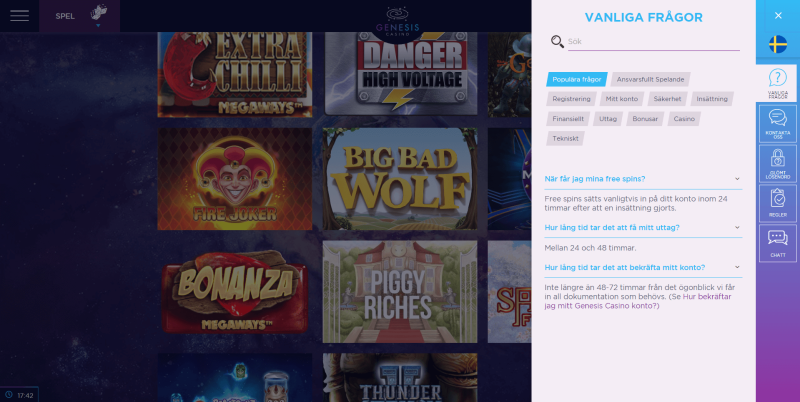The height and width of the screenshot is (402, 800).
Task: Select the Uttag category
Action: (x=608, y=119)
